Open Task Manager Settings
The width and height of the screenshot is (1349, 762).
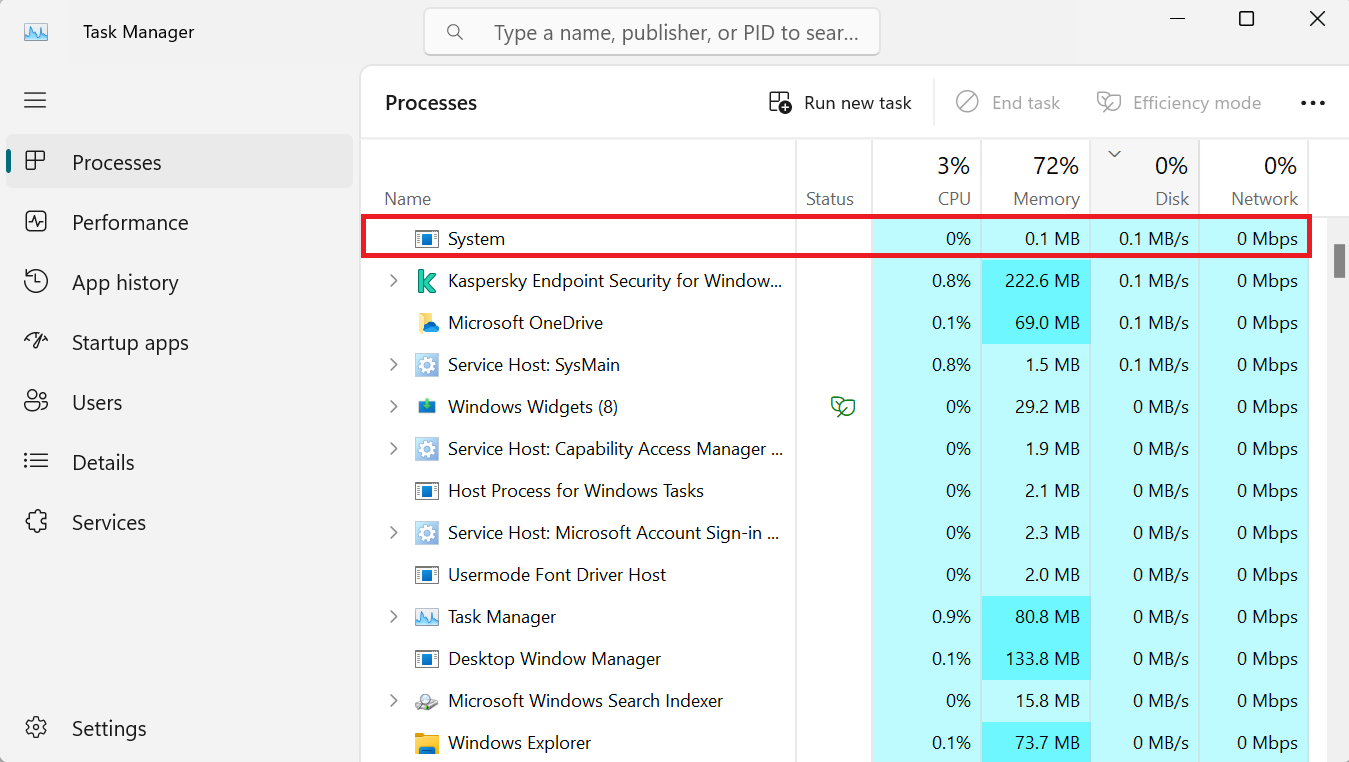pos(180,728)
